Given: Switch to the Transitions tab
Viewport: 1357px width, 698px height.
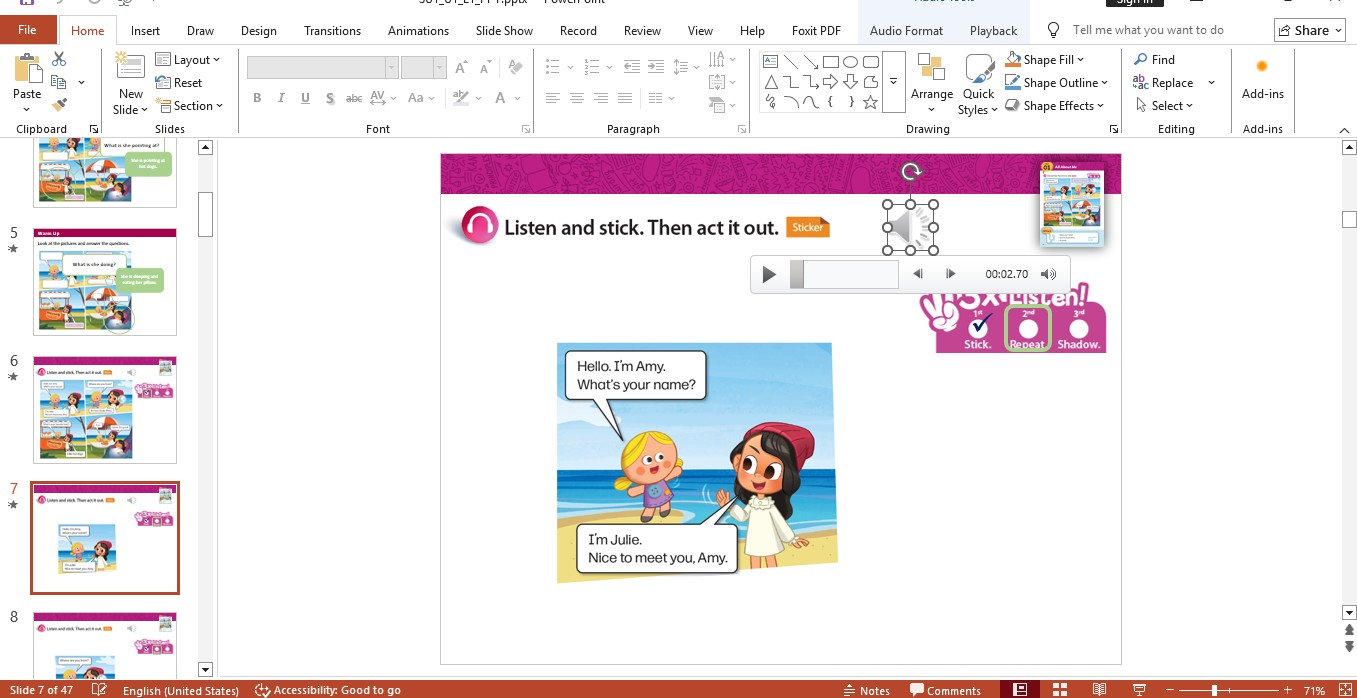Looking at the screenshot, I should (332, 31).
